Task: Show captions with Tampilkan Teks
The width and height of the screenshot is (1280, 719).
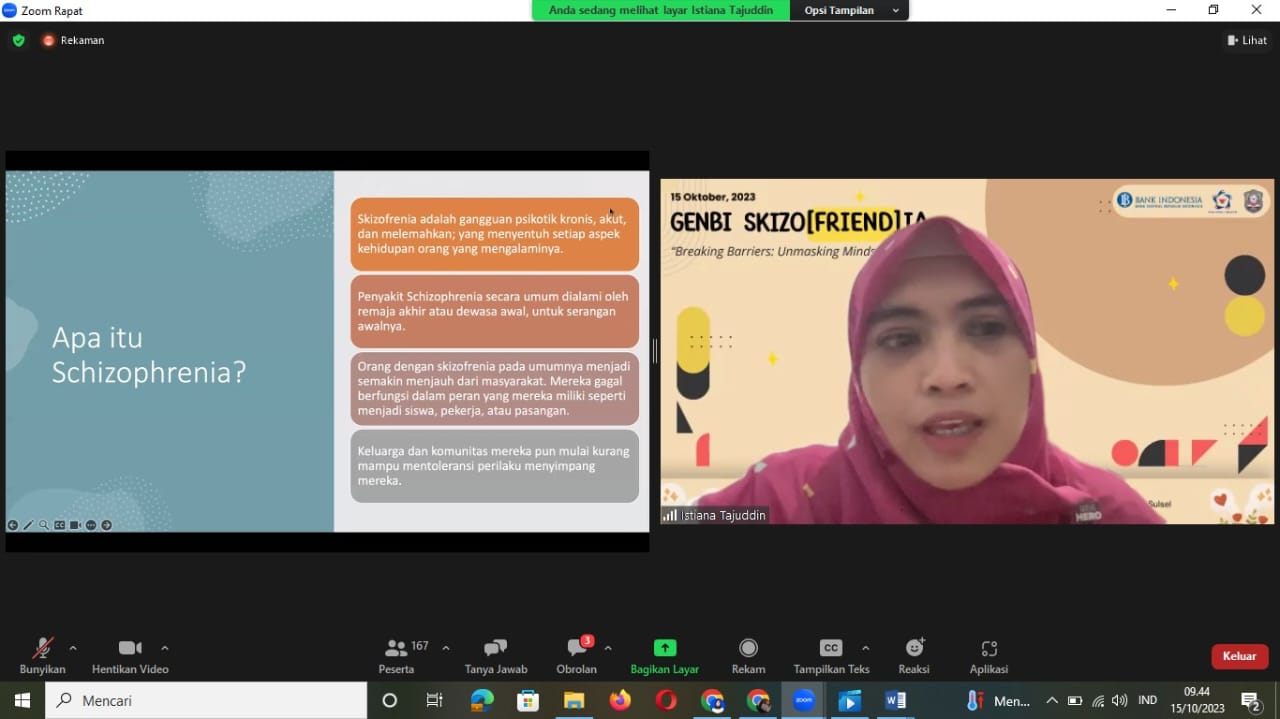Action: (831, 656)
